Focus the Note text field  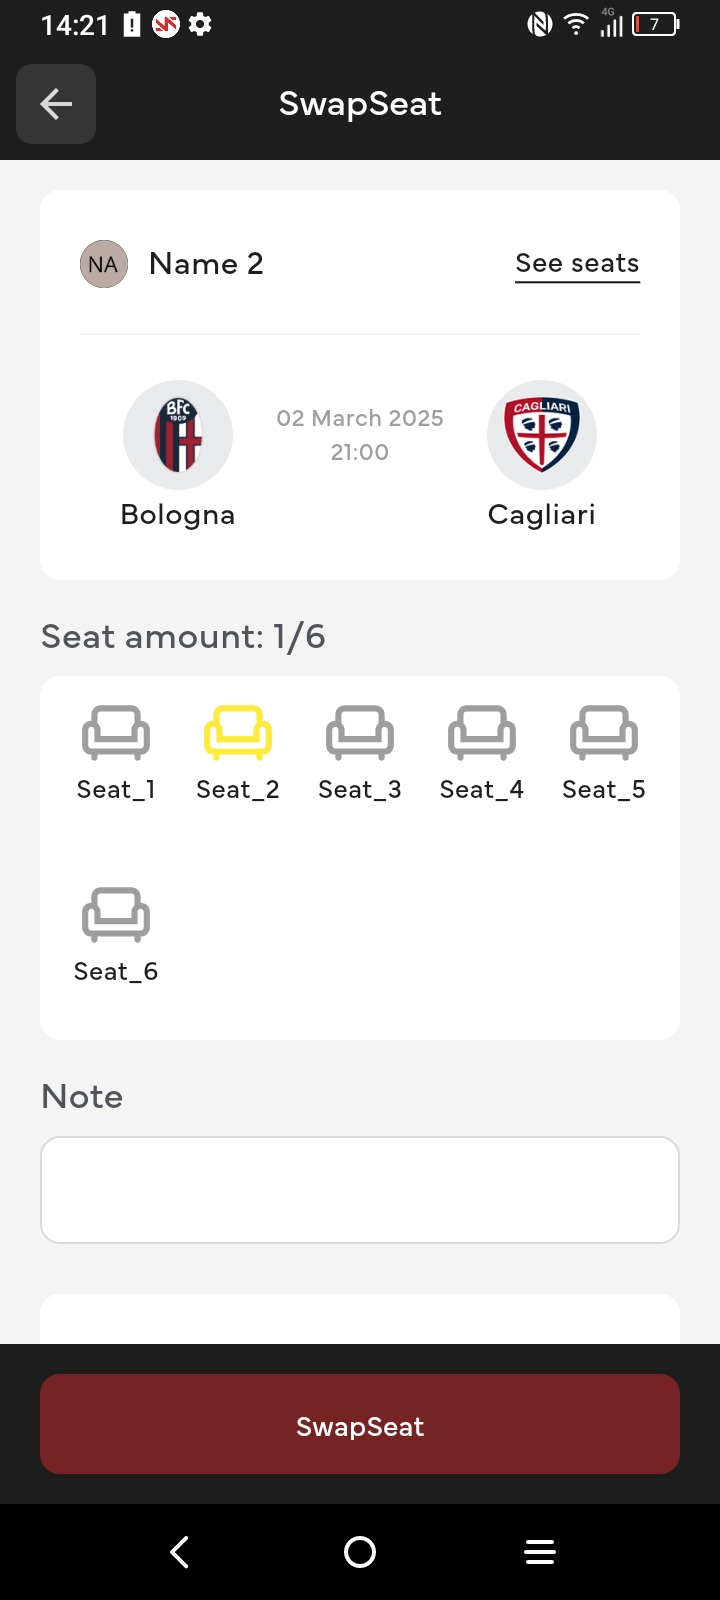coord(360,1190)
